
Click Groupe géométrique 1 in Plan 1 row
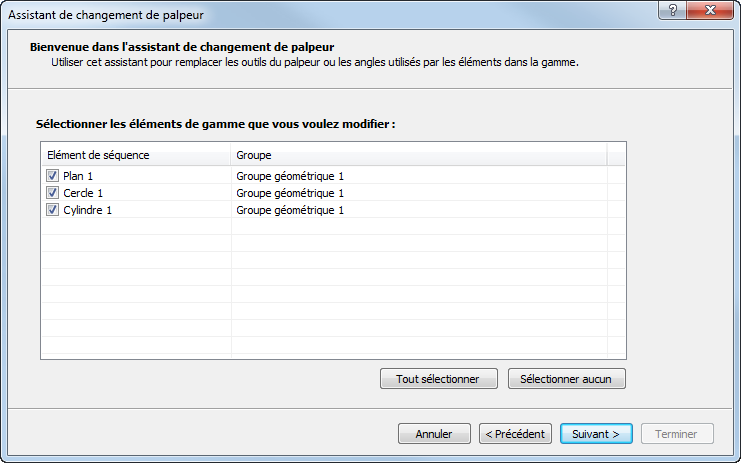(290, 176)
